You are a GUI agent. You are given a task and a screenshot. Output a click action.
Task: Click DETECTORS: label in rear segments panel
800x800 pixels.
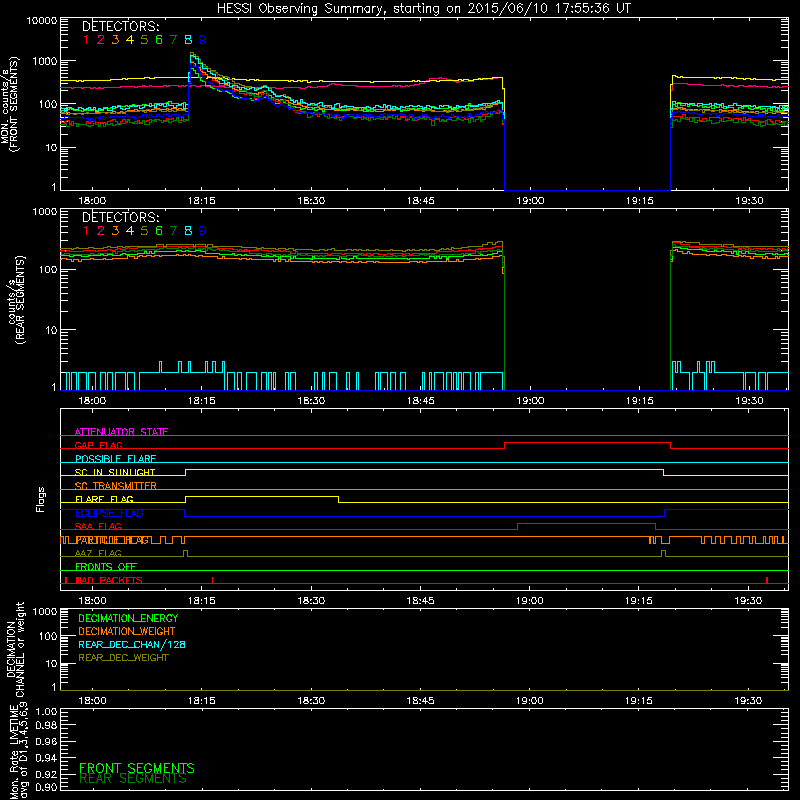121,217
